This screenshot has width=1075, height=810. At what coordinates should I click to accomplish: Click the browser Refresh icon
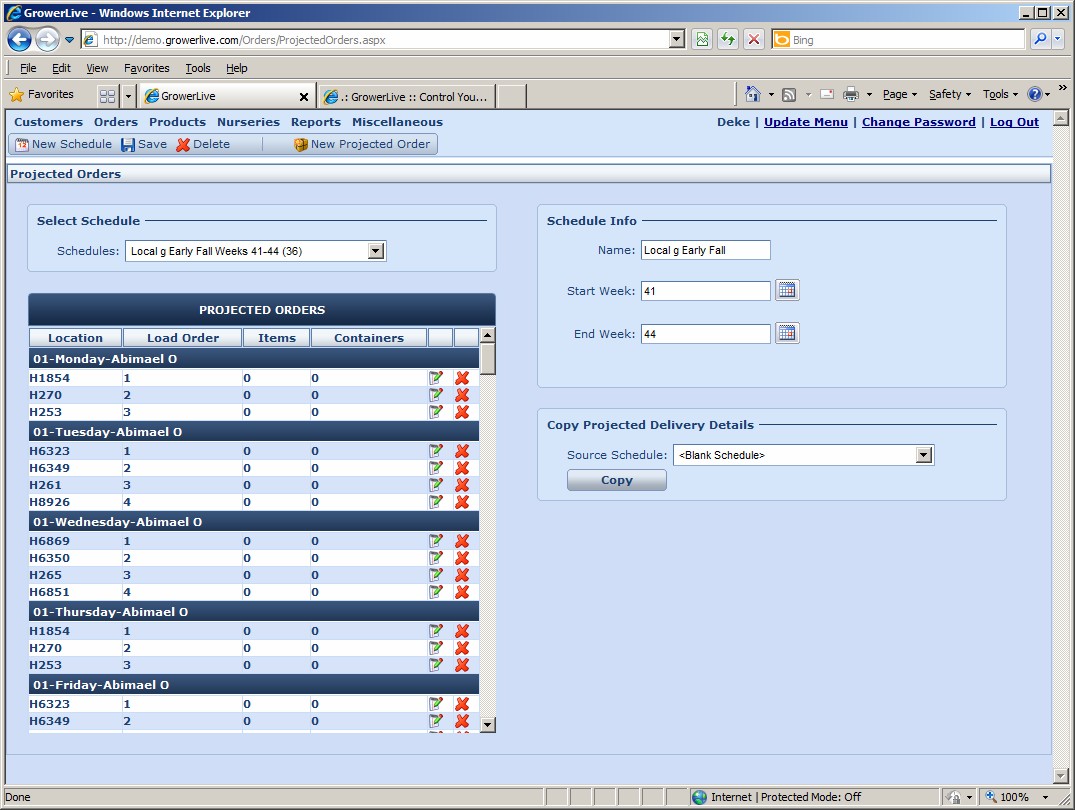pos(727,40)
